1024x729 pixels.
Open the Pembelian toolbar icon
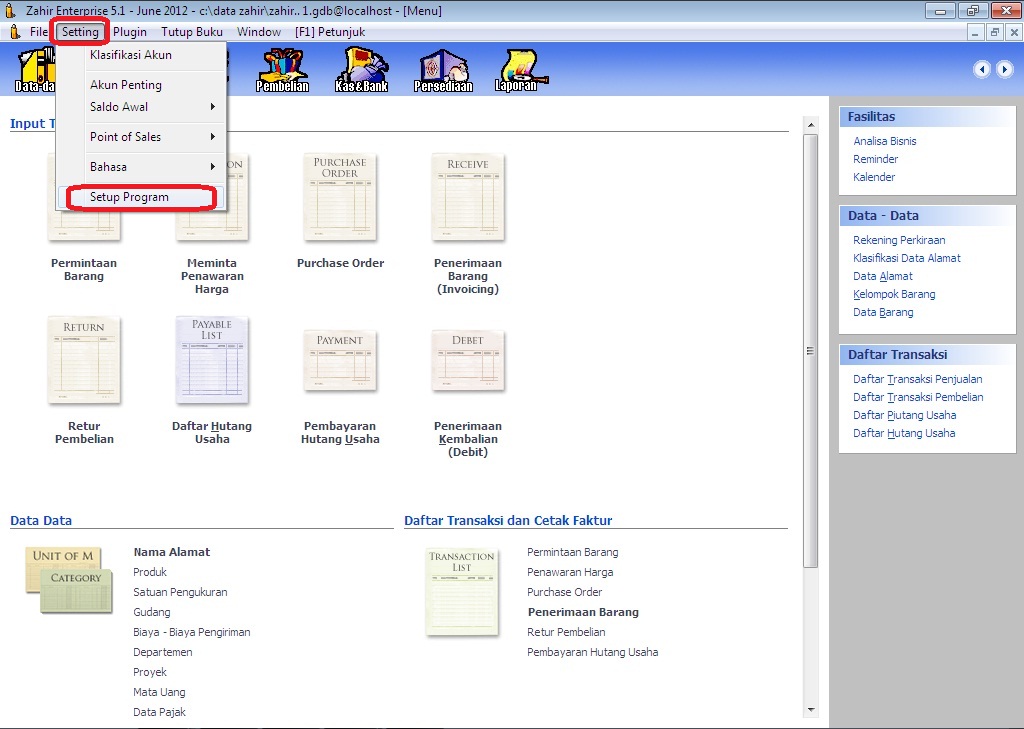282,69
